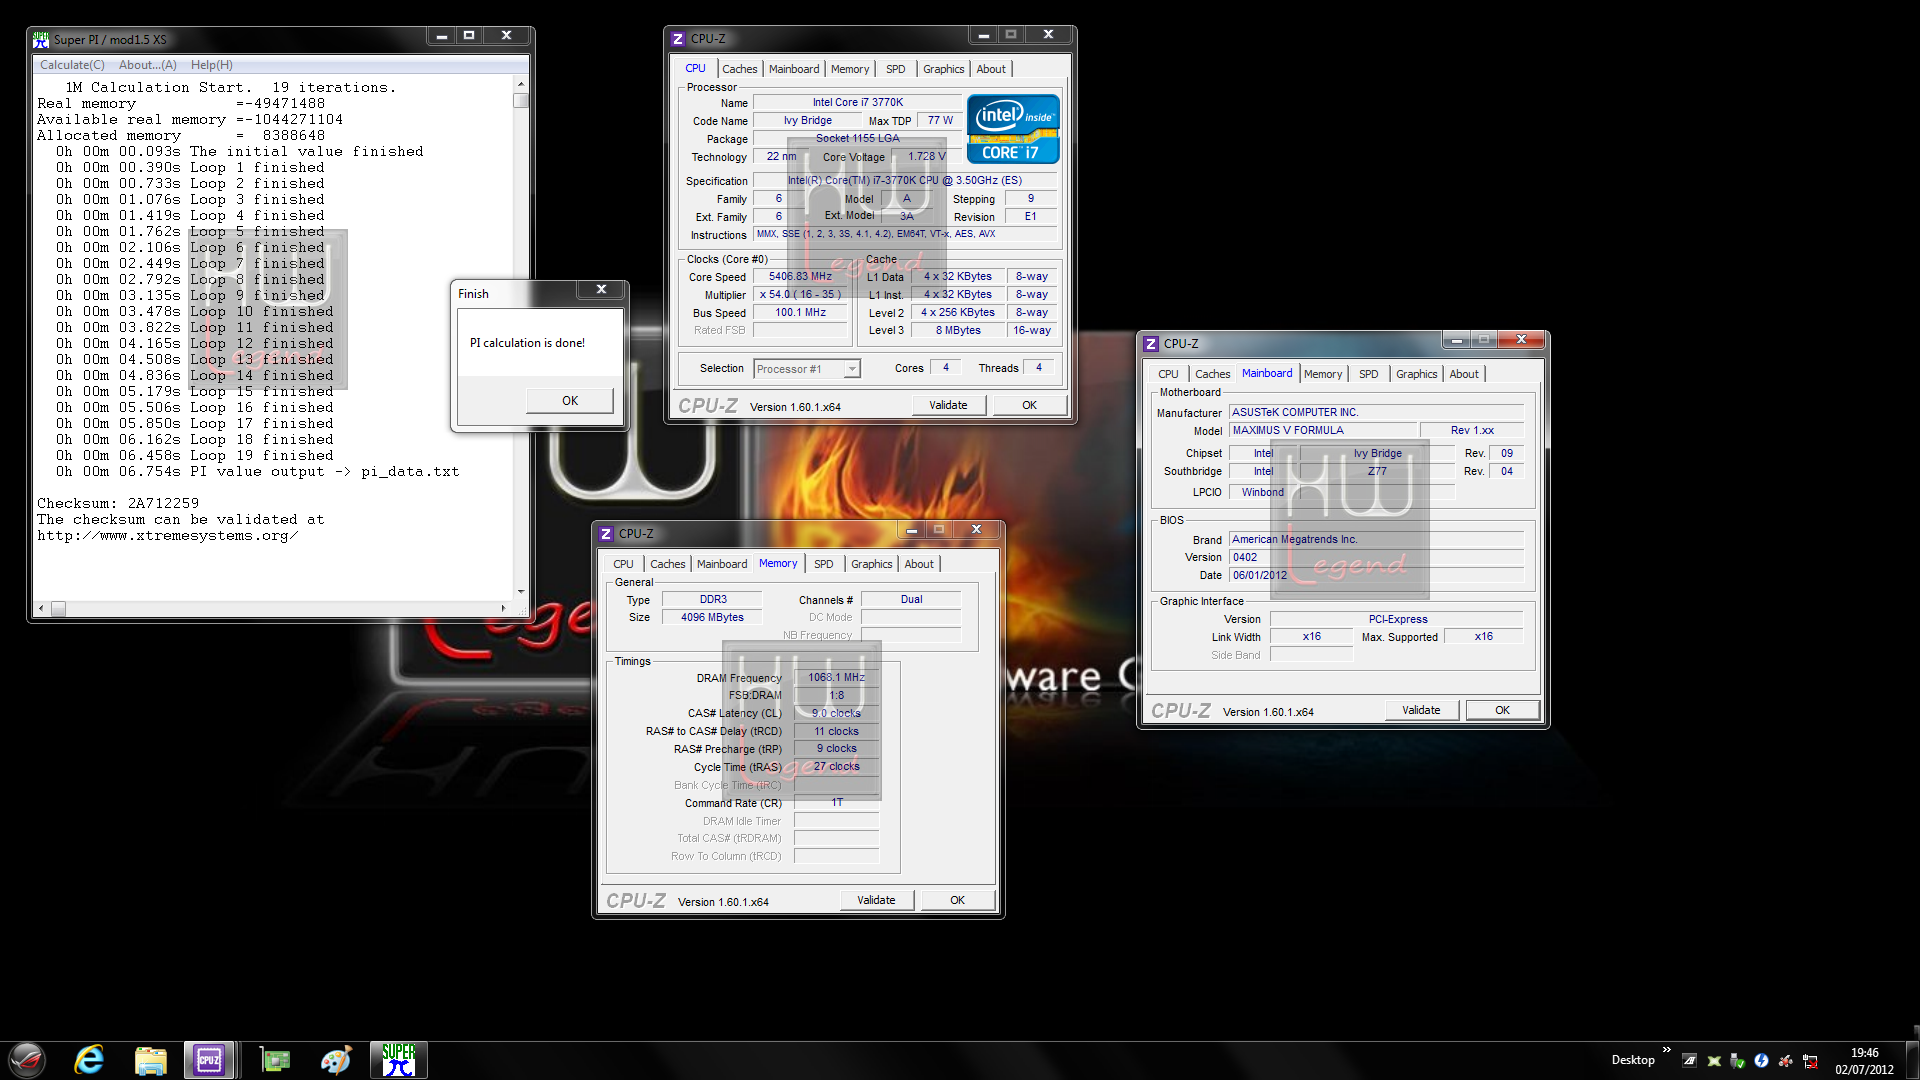The width and height of the screenshot is (1920, 1080).
Task: Open the taskbar clock and date
Action: (1864, 1060)
